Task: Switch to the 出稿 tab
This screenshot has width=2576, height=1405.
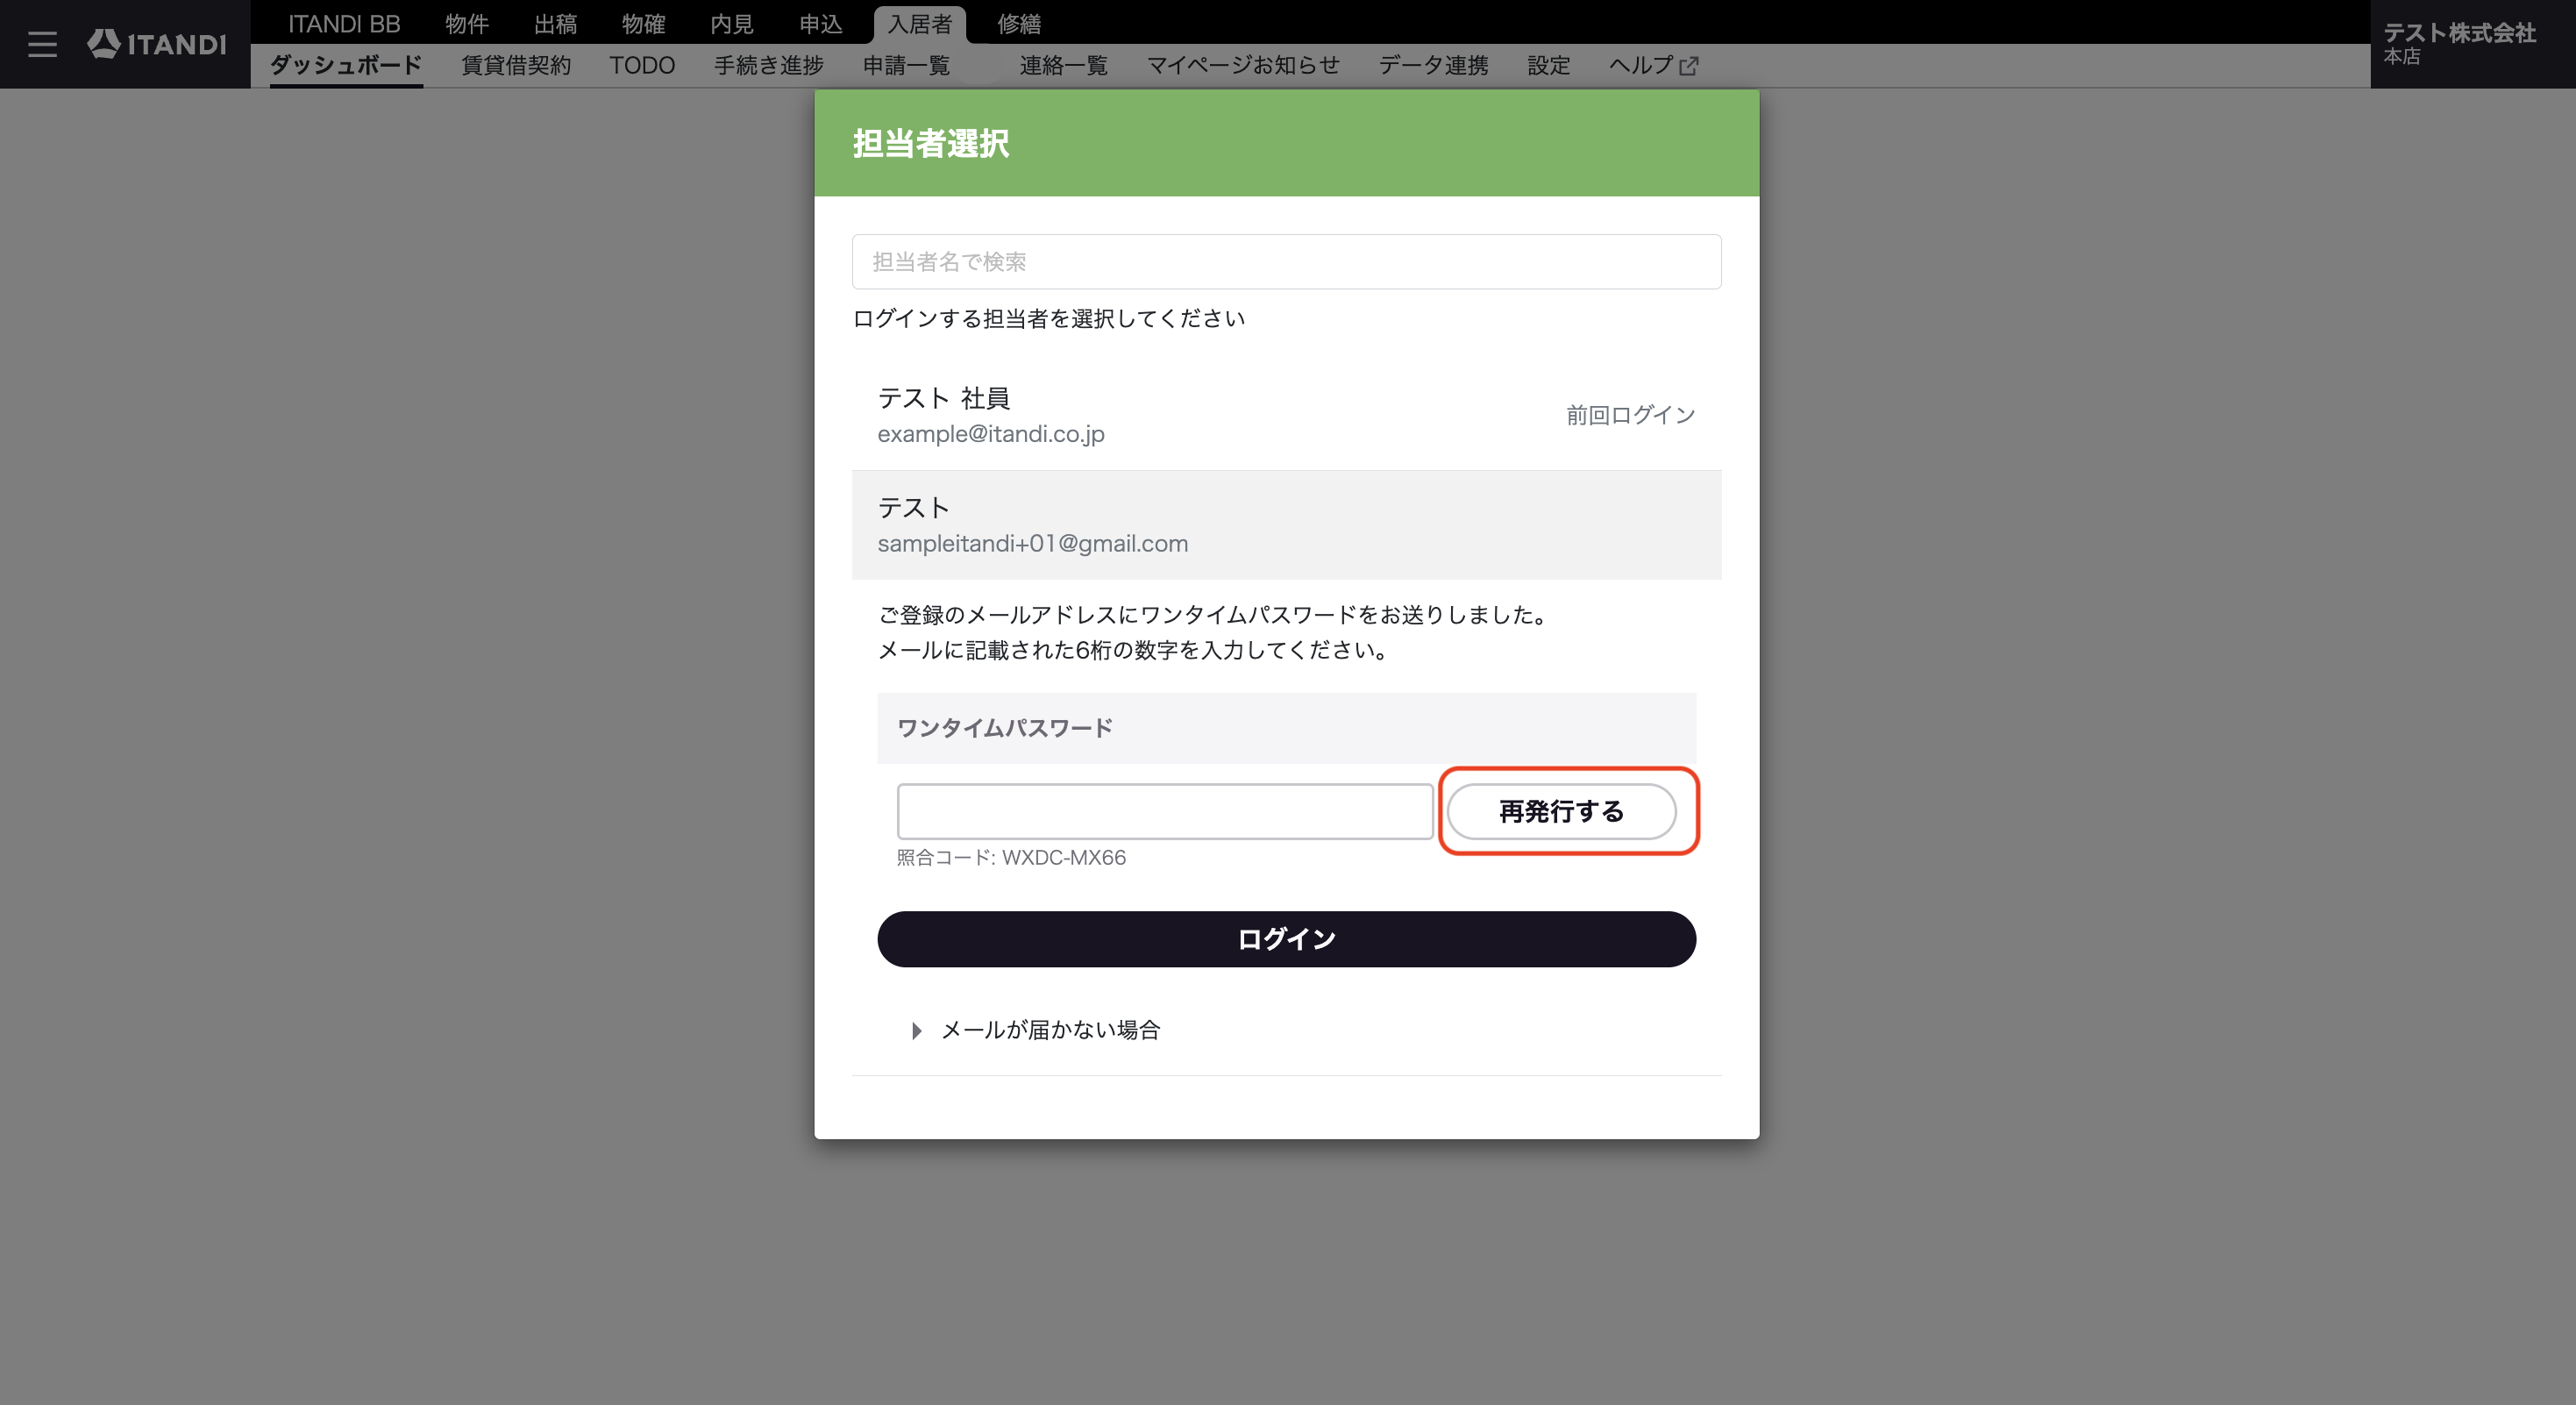Action: pyautogui.click(x=555, y=24)
